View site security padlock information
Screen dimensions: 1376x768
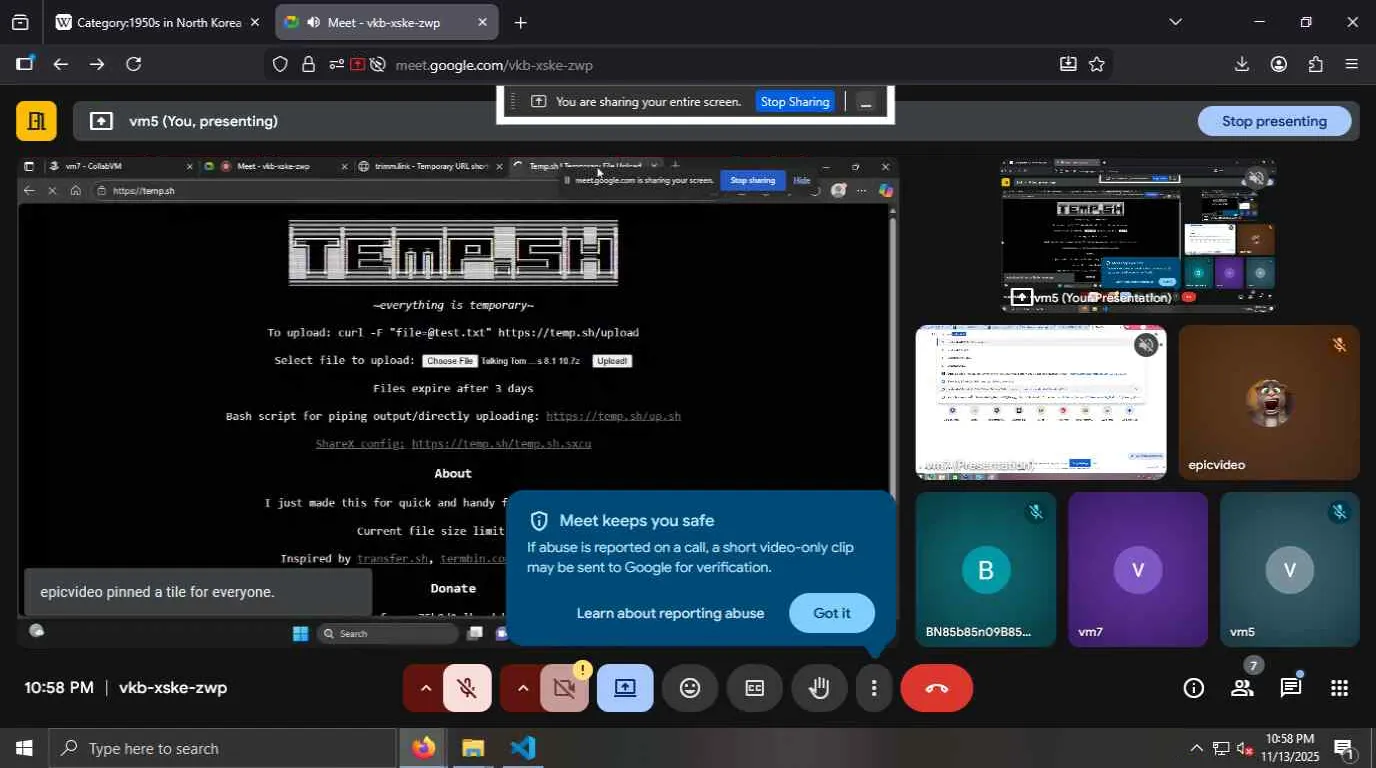(x=309, y=64)
